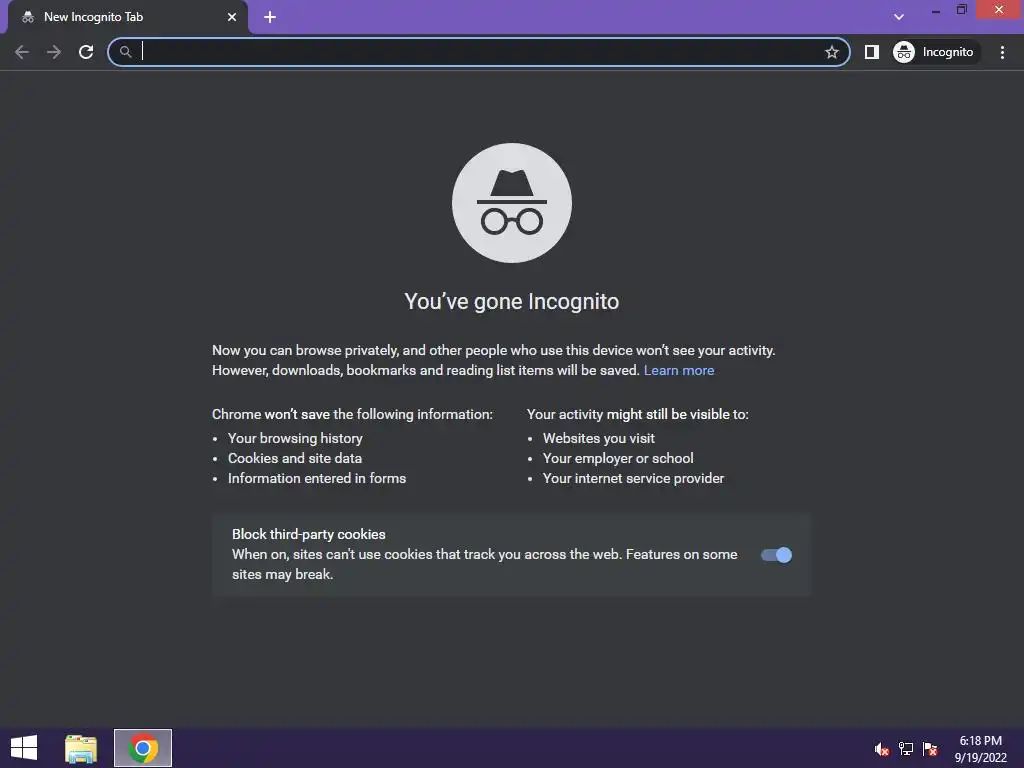The image size is (1024, 768).
Task: Click the search magnifier in address bar
Action: coord(125,52)
